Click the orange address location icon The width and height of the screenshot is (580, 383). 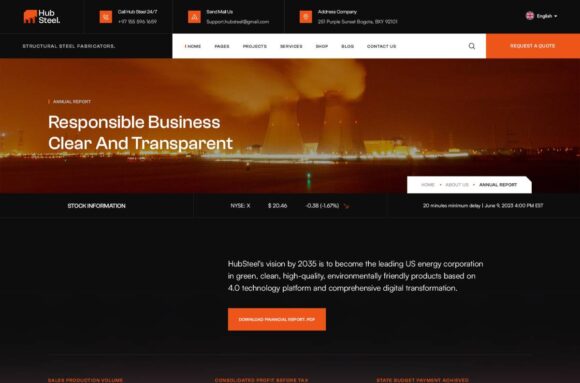(306, 17)
